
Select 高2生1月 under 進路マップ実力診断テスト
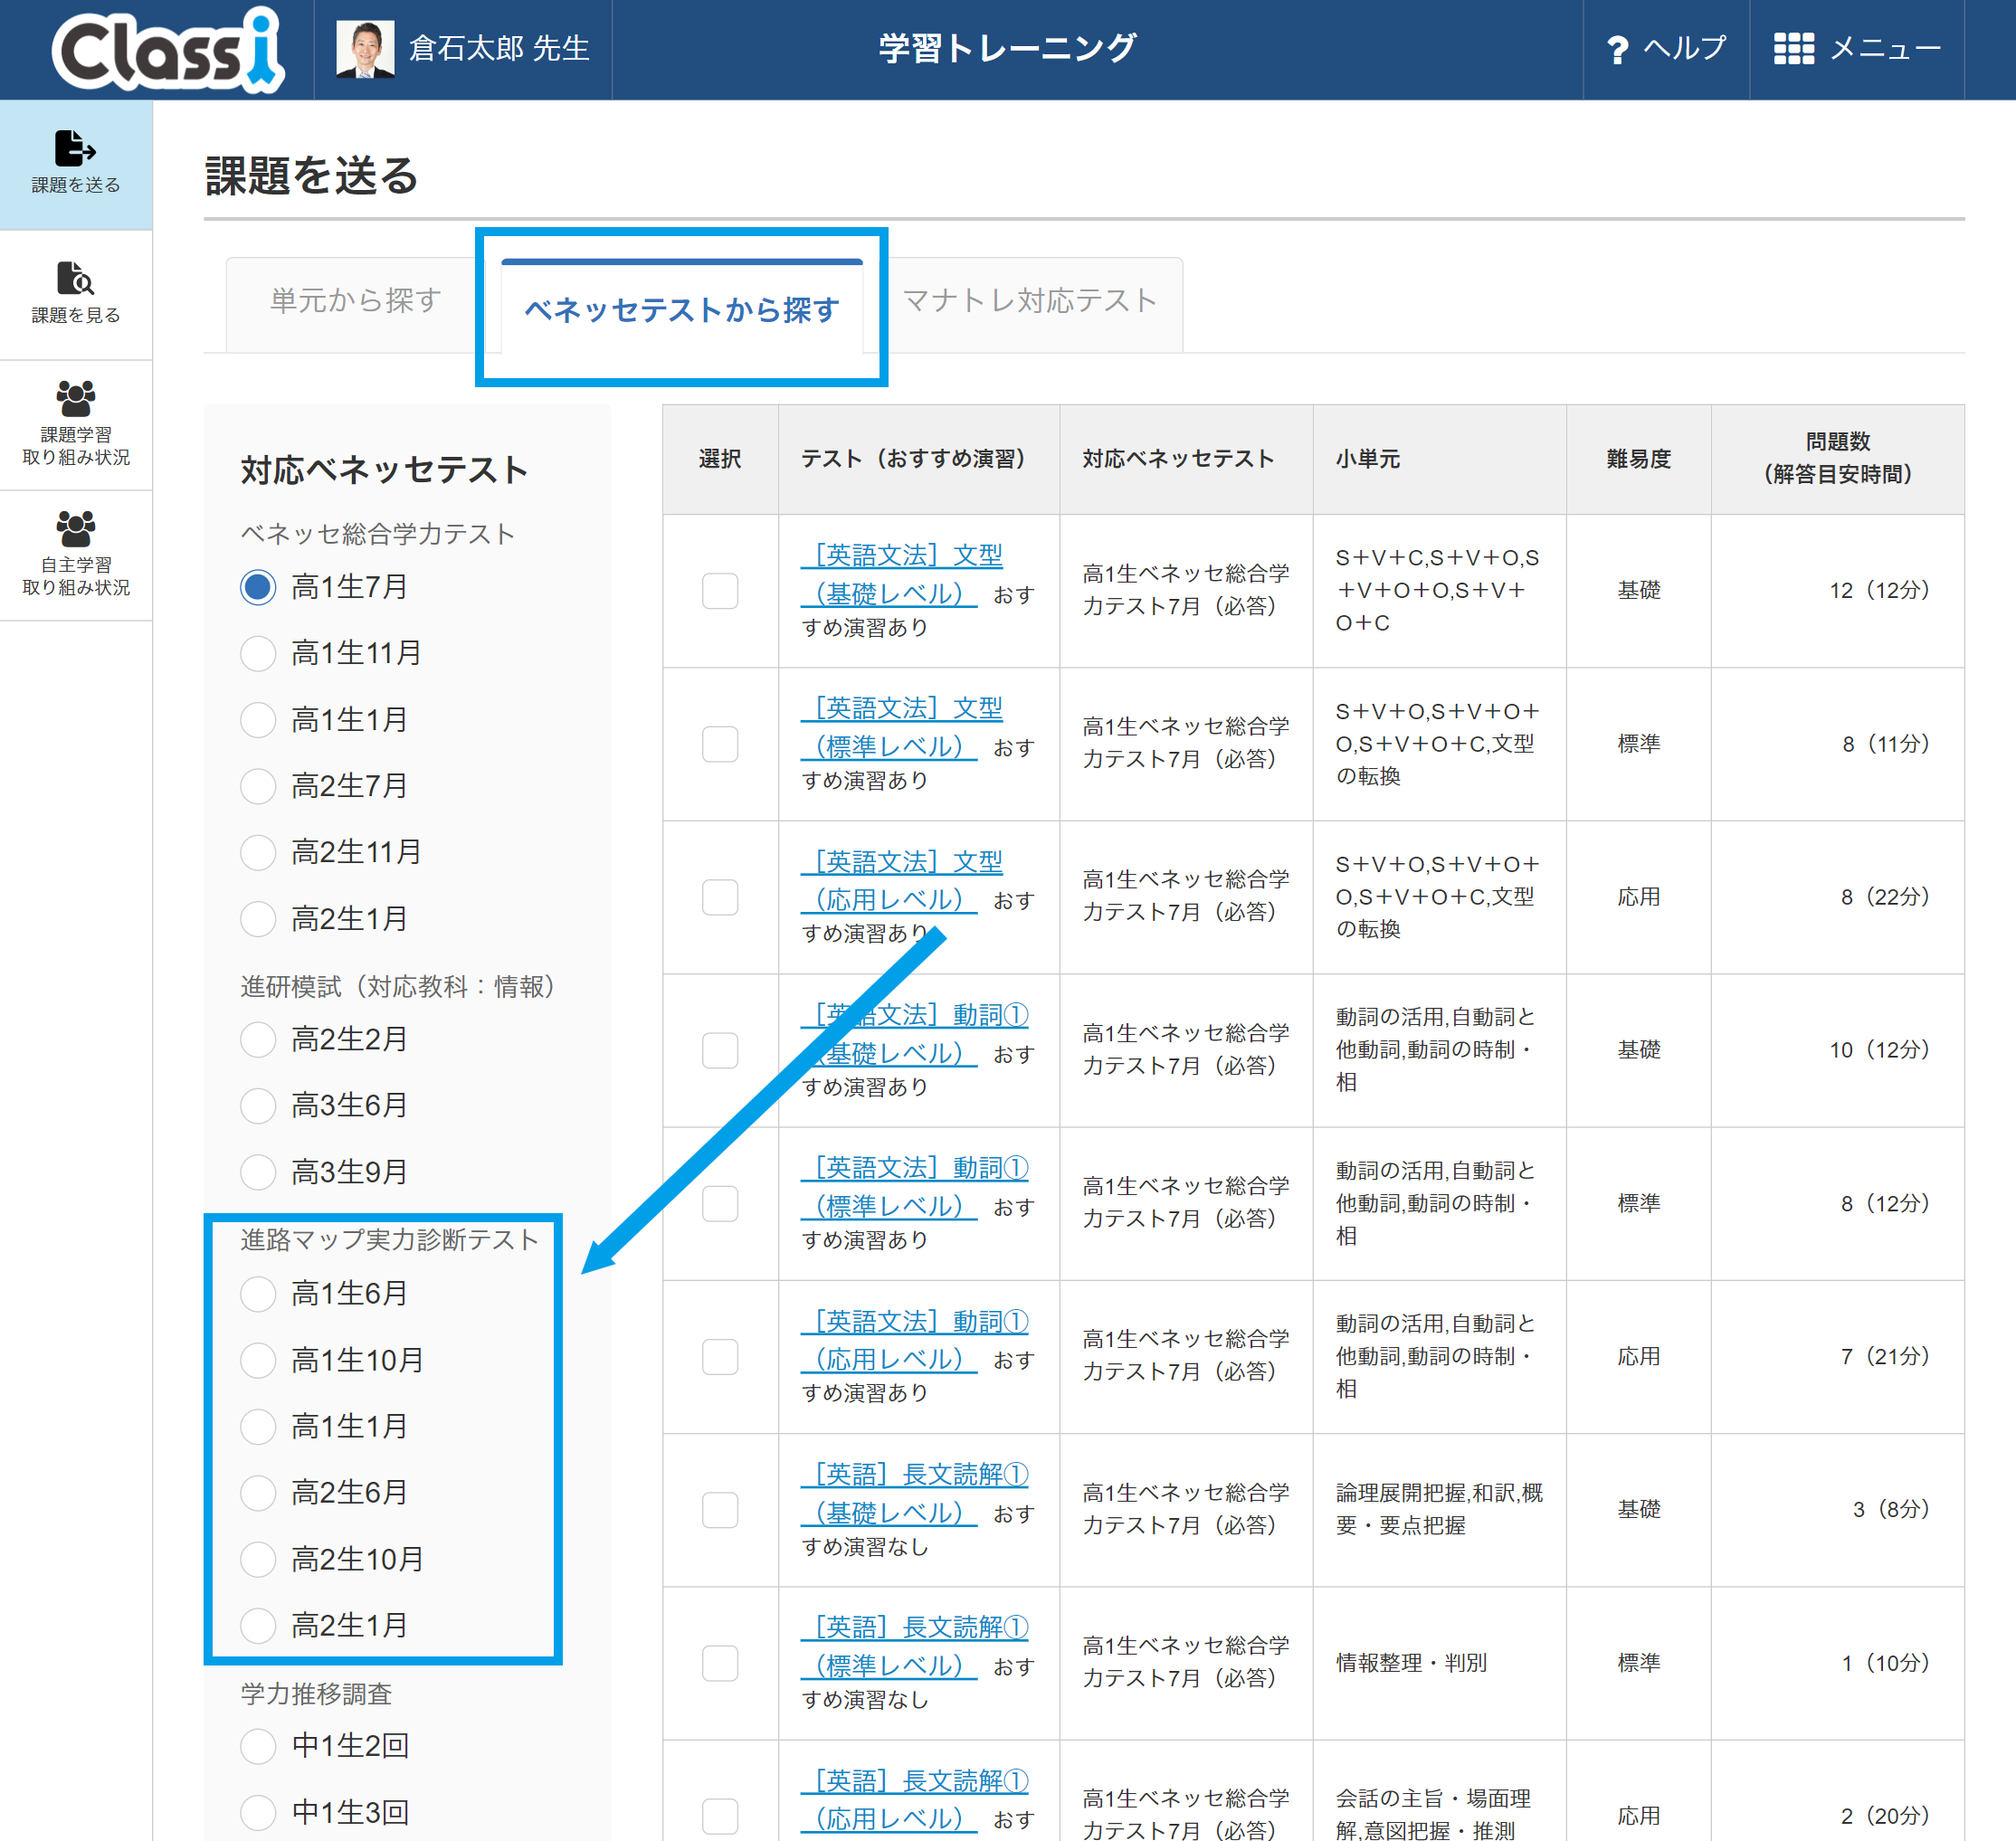click(x=258, y=1625)
